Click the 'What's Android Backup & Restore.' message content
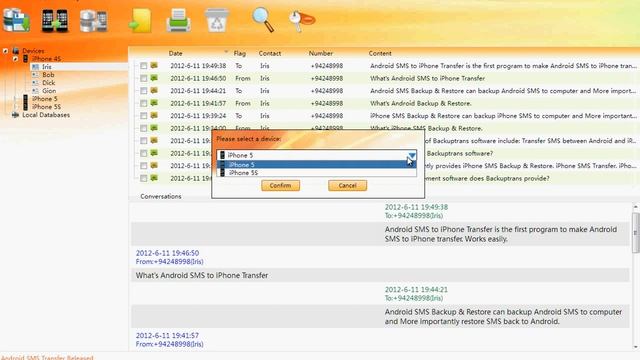Screen dimensions: 640x360 [421, 103]
